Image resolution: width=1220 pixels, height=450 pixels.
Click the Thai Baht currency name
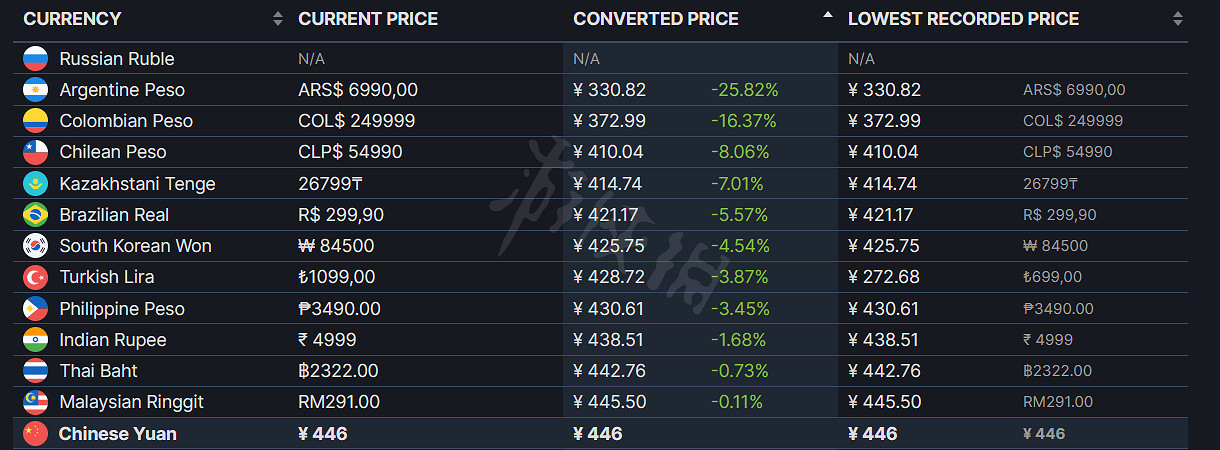point(98,371)
